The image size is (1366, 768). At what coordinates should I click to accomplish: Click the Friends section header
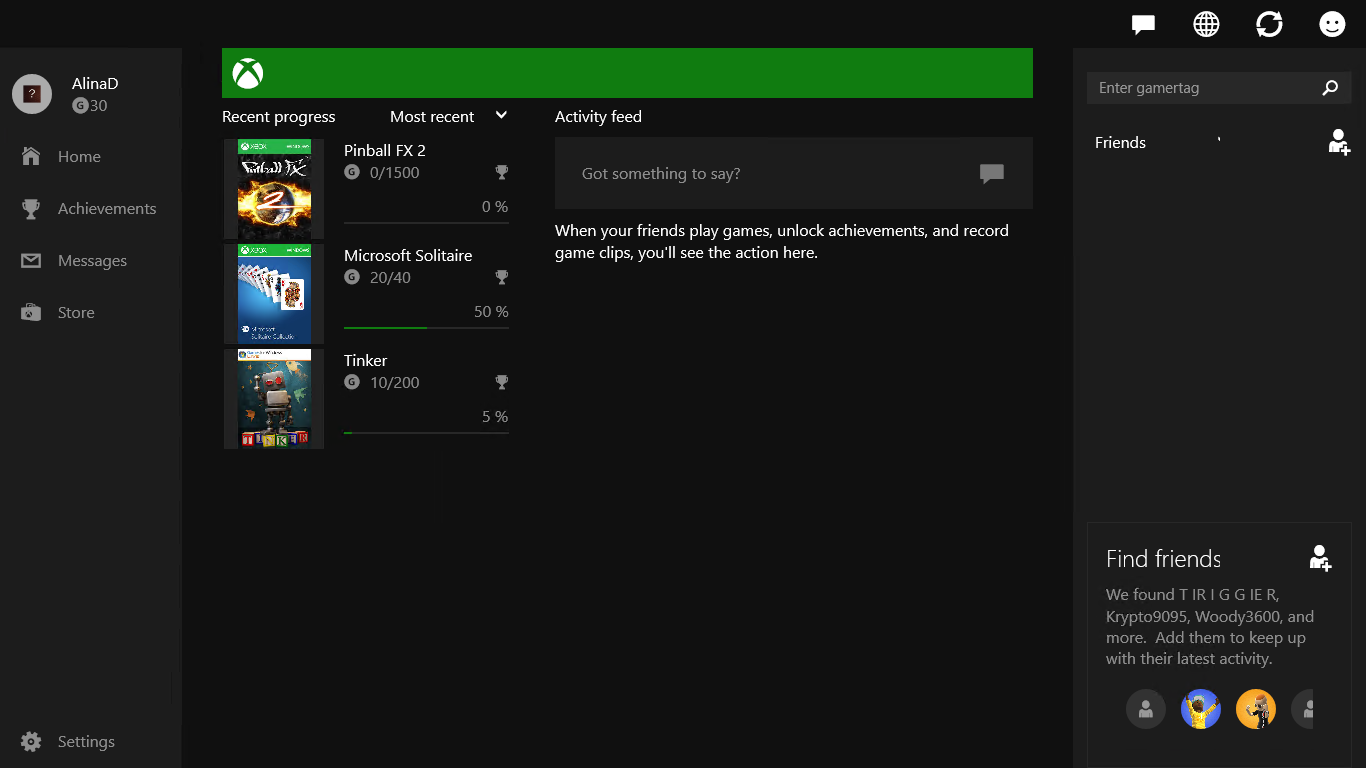[1120, 142]
